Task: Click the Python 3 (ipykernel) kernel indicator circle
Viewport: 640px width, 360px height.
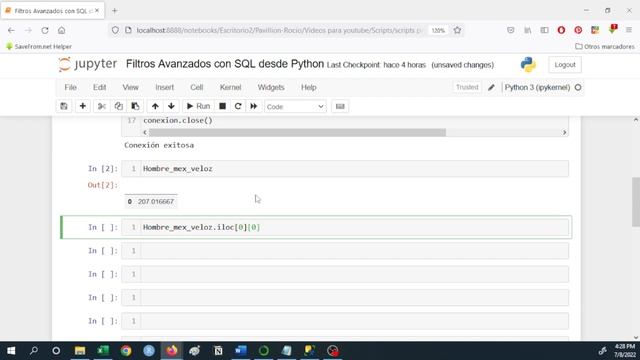Action: point(578,87)
